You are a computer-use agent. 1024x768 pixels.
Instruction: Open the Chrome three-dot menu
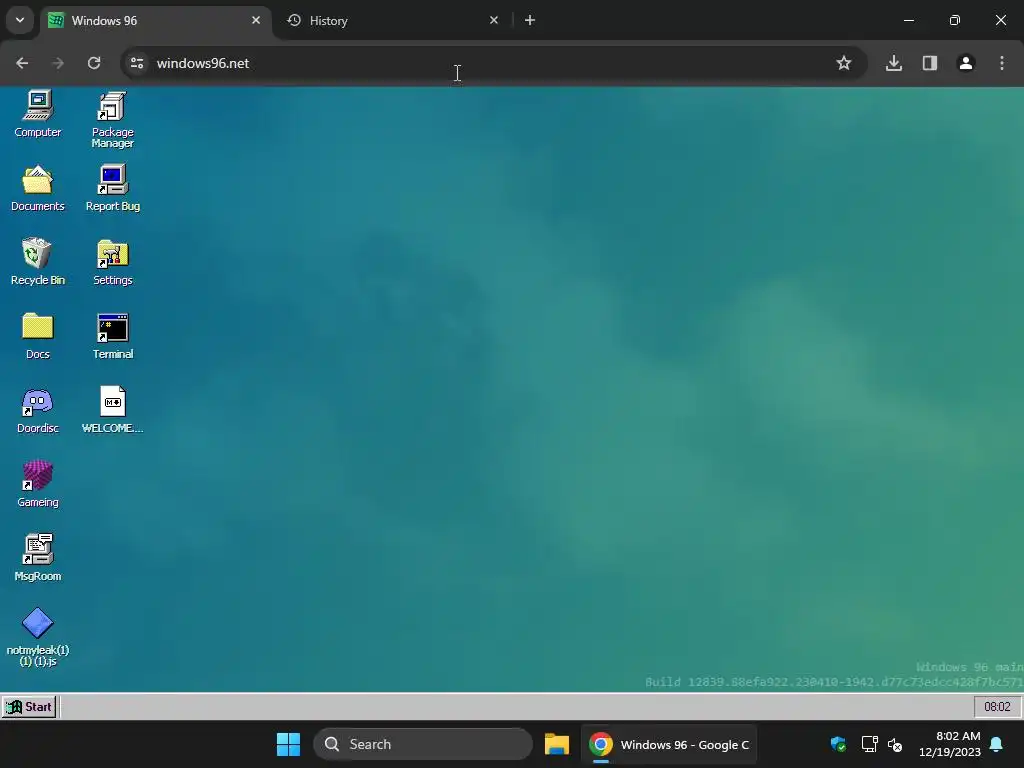[1002, 63]
